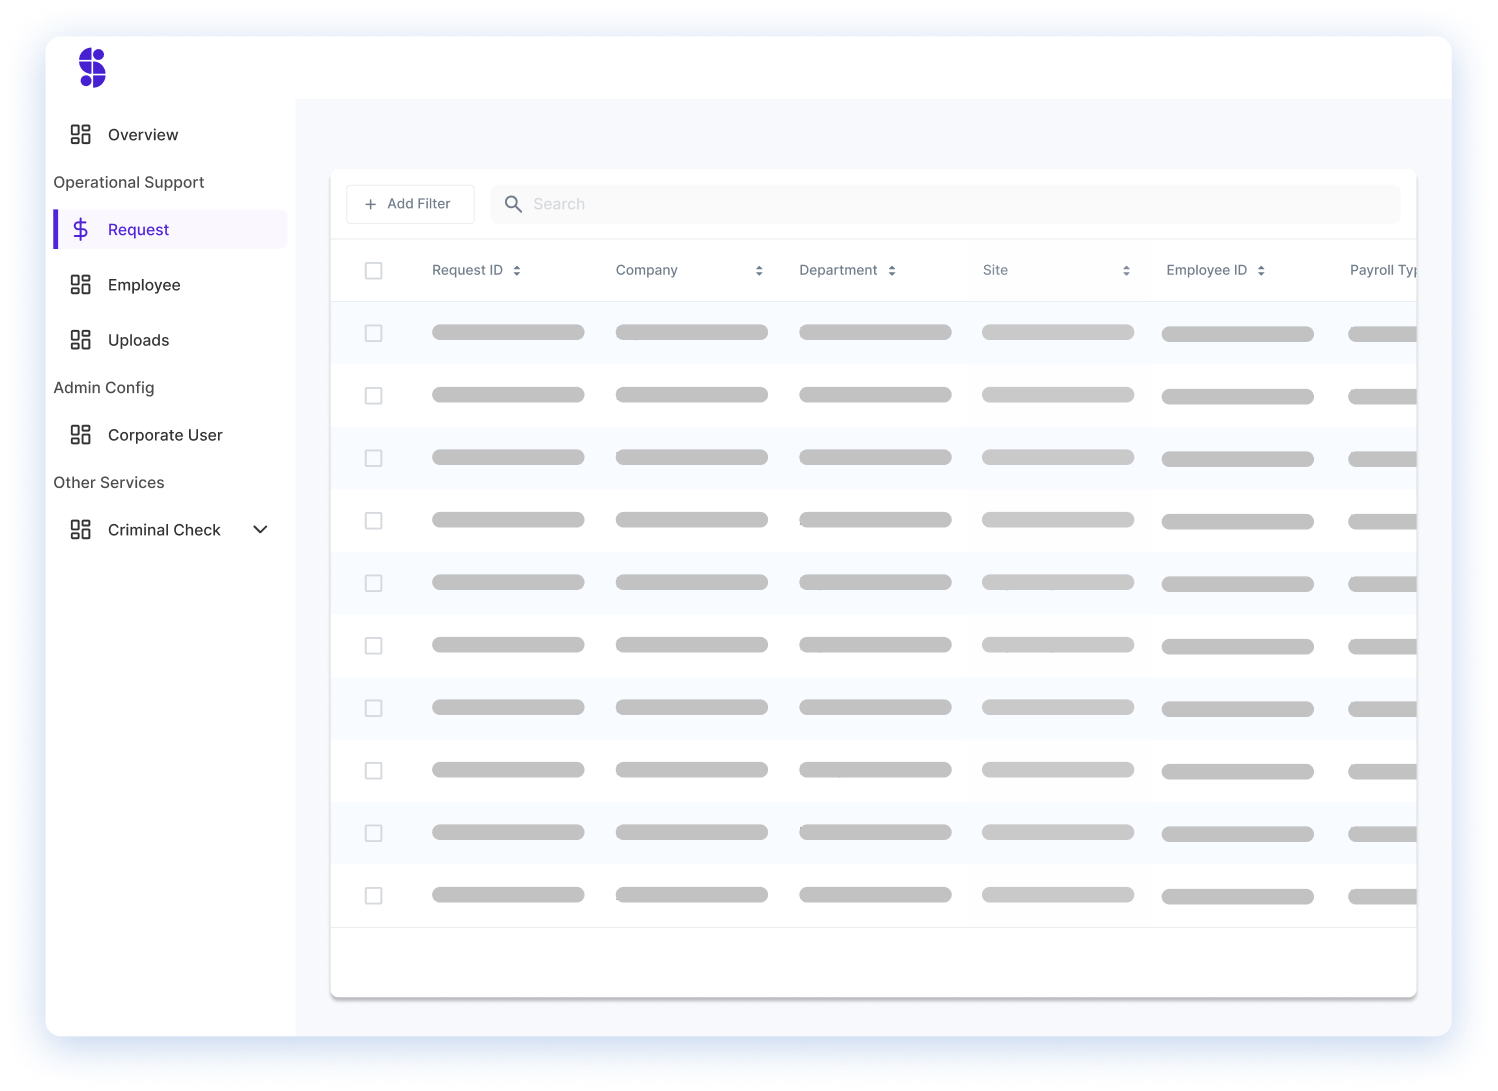Check the first table row checkbox
This screenshot has width=1498, height=1091.
pyautogui.click(x=374, y=333)
